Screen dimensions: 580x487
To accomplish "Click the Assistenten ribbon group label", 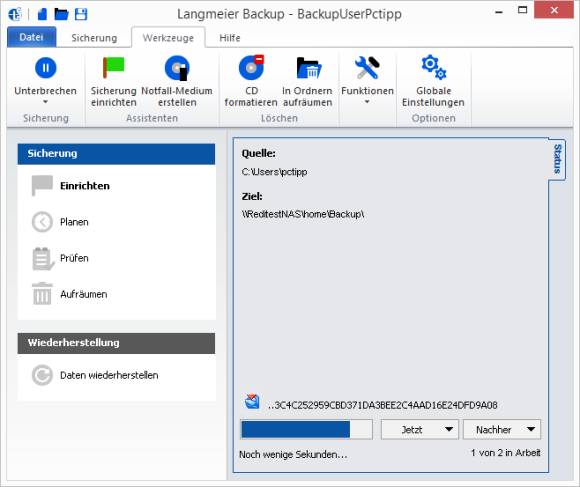I will pyautogui.click(x=152, y=118).
